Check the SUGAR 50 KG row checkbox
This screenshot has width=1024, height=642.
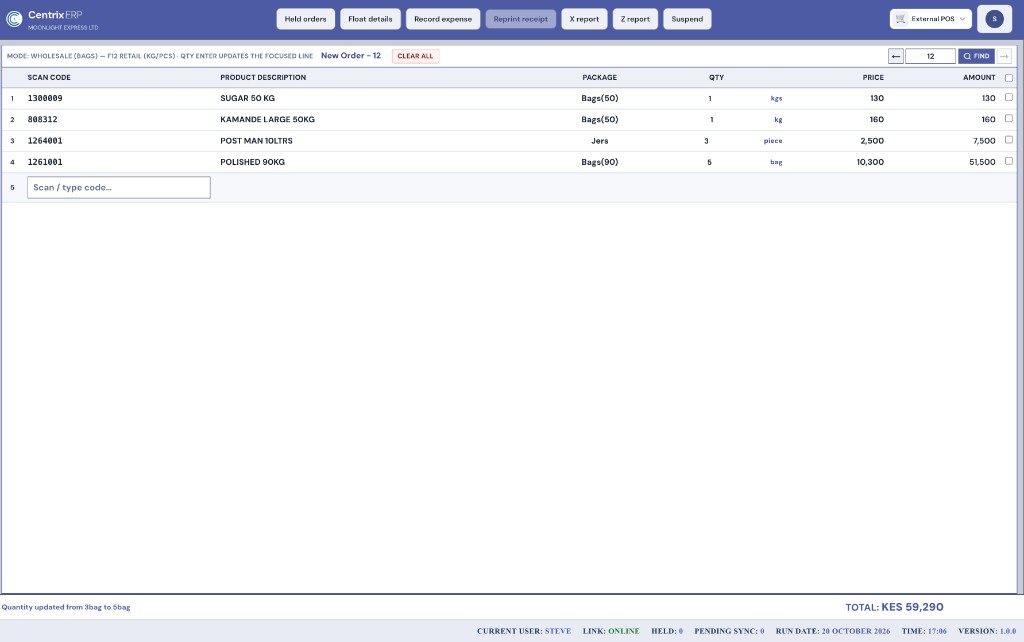pos(1009,97)
